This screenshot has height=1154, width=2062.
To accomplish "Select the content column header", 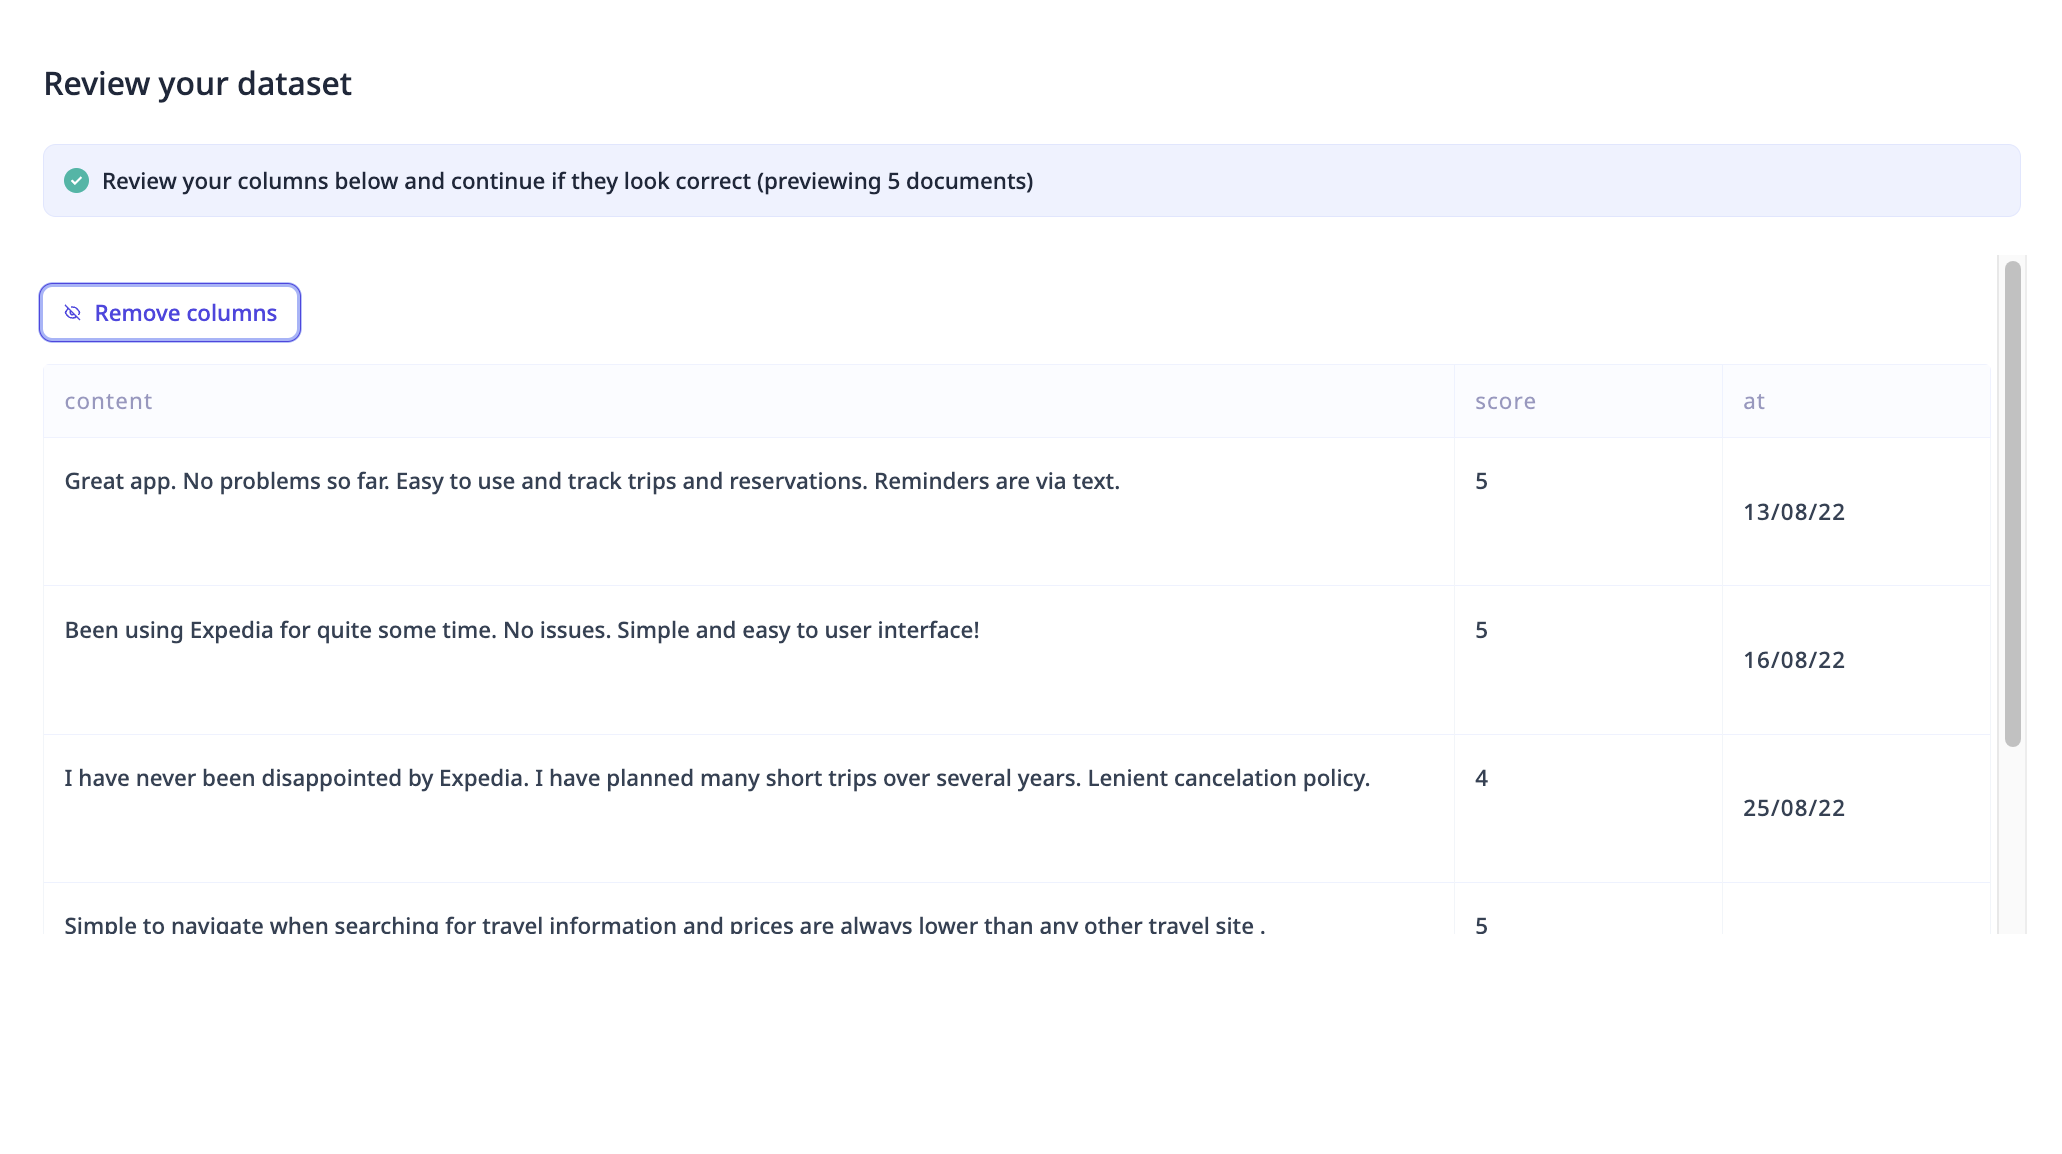I will point(108,401).
